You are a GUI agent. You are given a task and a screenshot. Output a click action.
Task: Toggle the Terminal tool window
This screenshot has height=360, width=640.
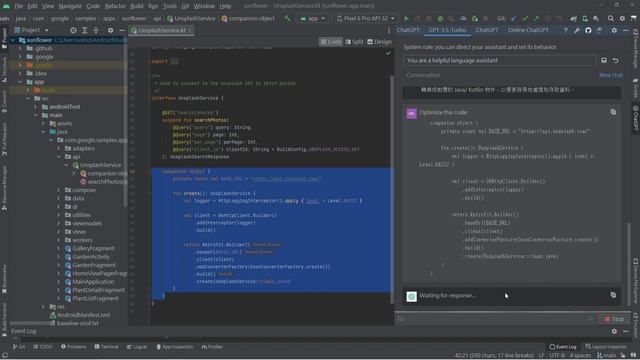coord(106,347)
